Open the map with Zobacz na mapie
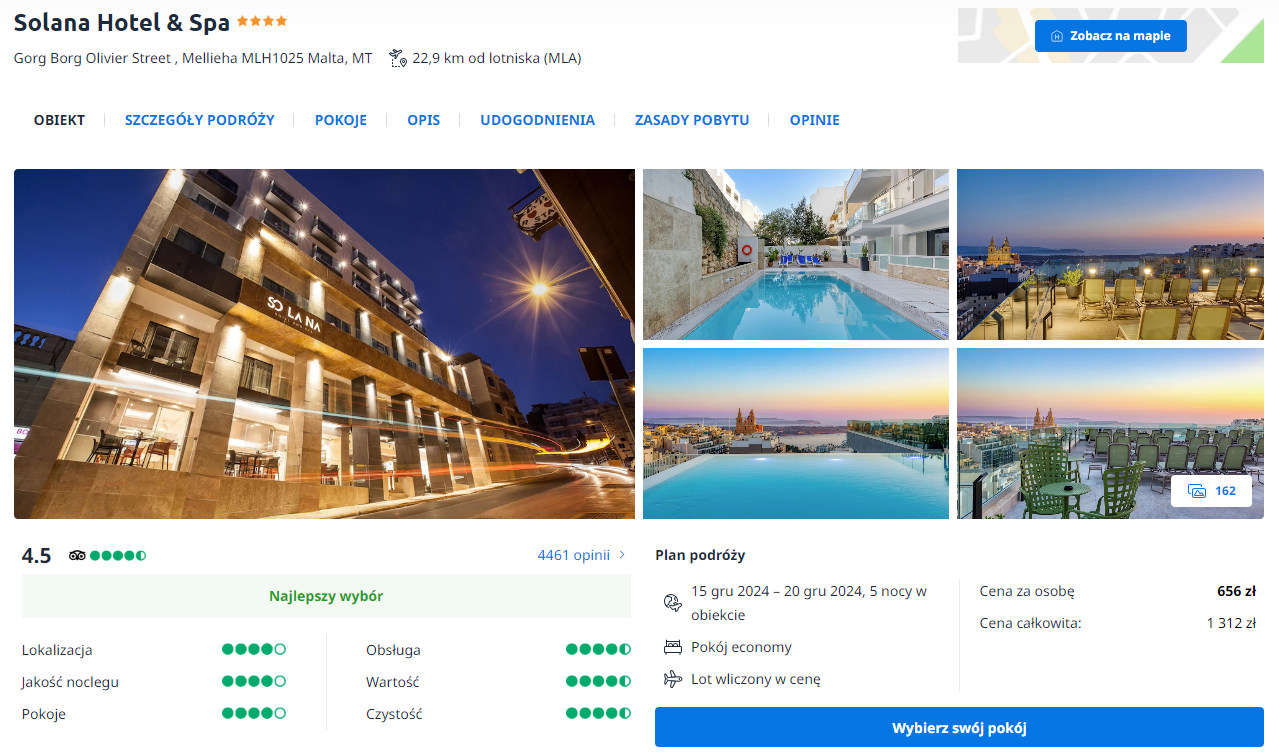The image size is (1279, 756). click(1111, 36)
